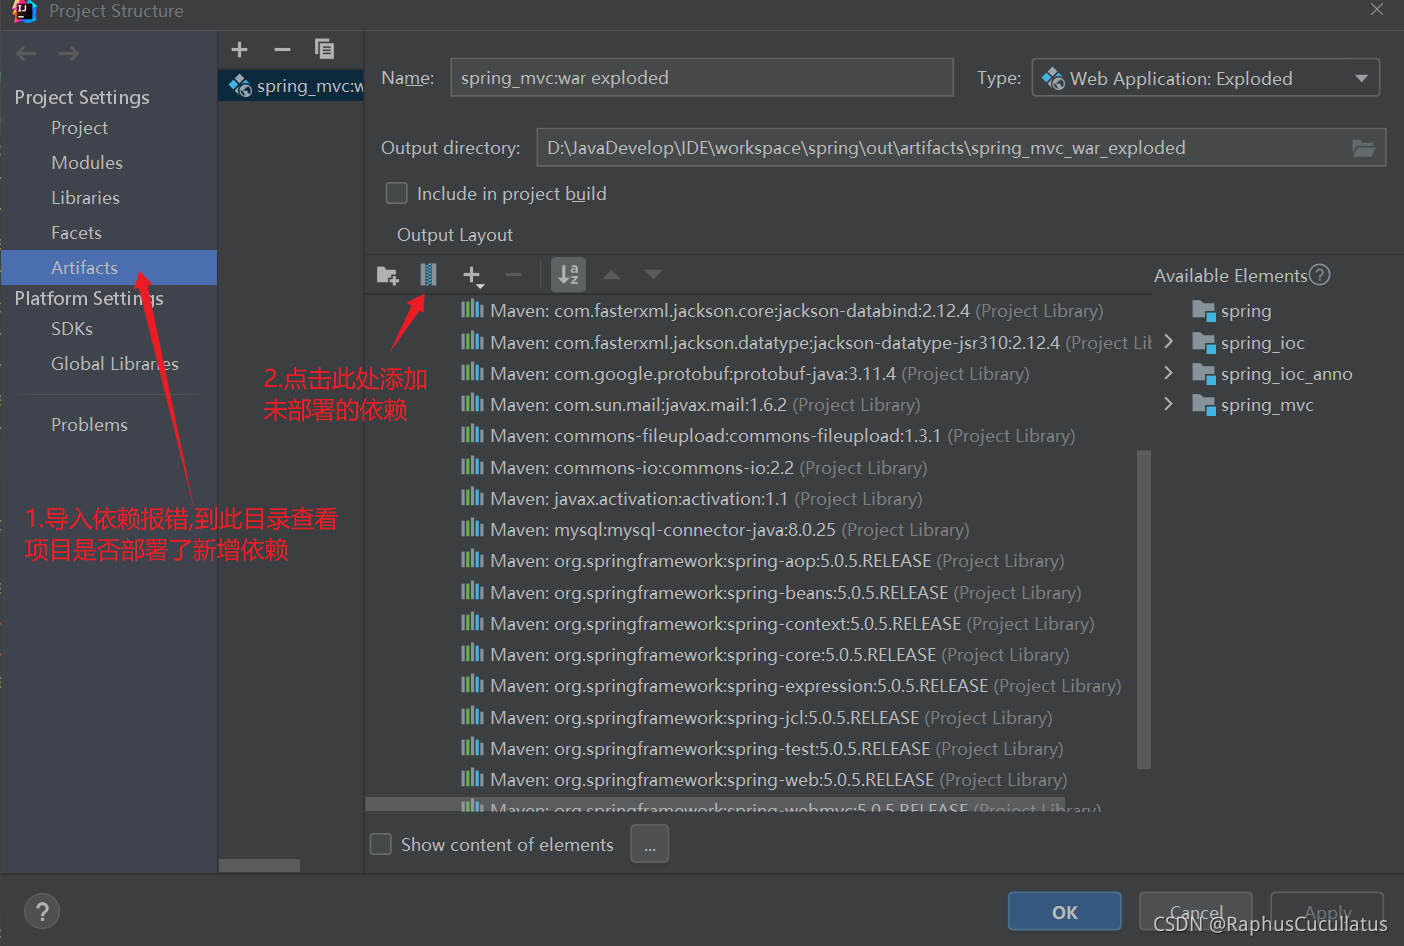Click the ellipsis button beside Show content

pyautogui.click(x=649, y=844)
